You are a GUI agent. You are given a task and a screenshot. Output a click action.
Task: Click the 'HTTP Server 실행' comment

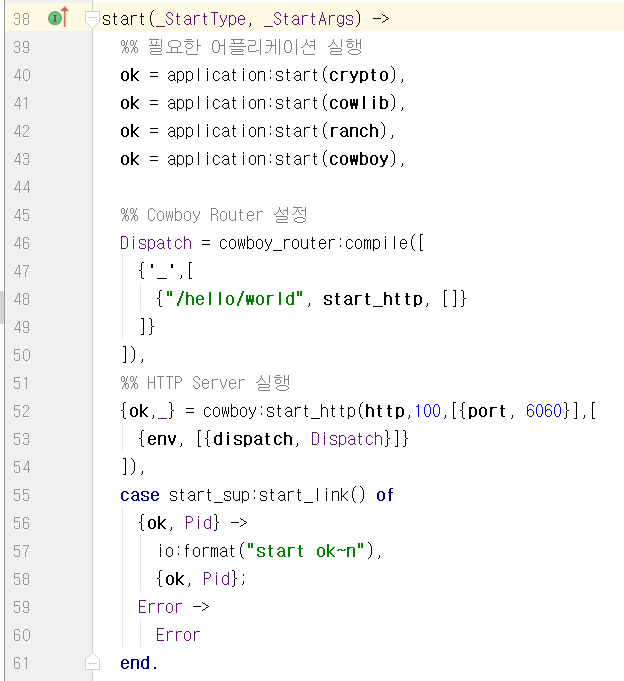(205, 383)
